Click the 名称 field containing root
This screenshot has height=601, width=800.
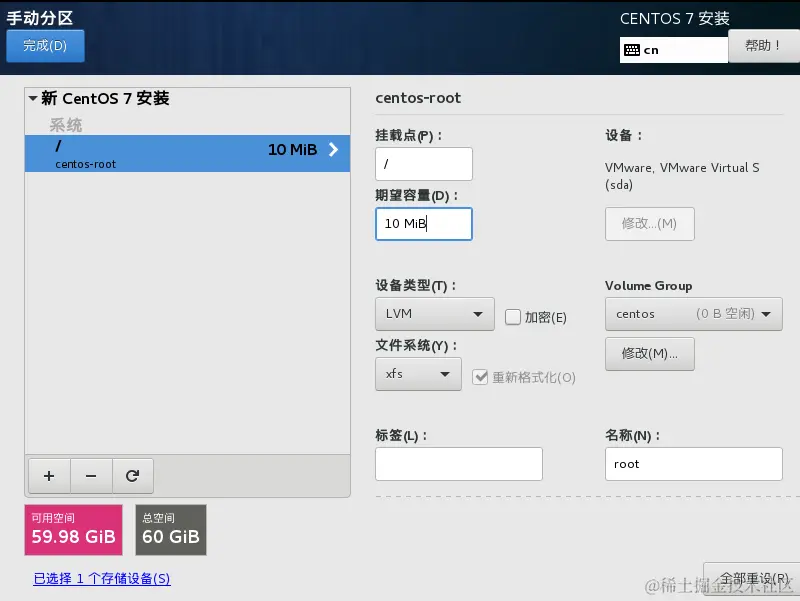693,464
